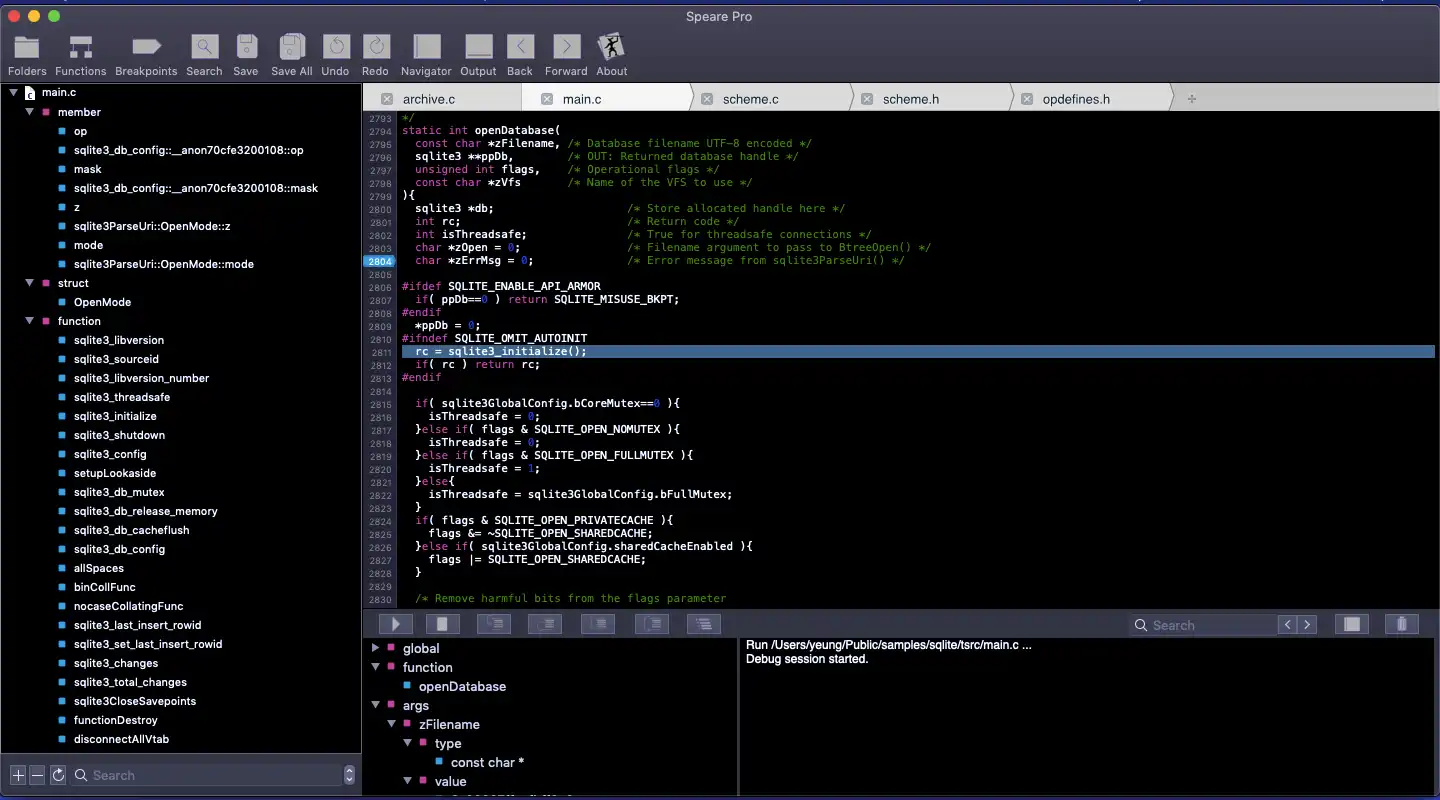Screen dimensions: 1440x800
Task: Collapse the member group in sidebar
Action: [30, 112]
